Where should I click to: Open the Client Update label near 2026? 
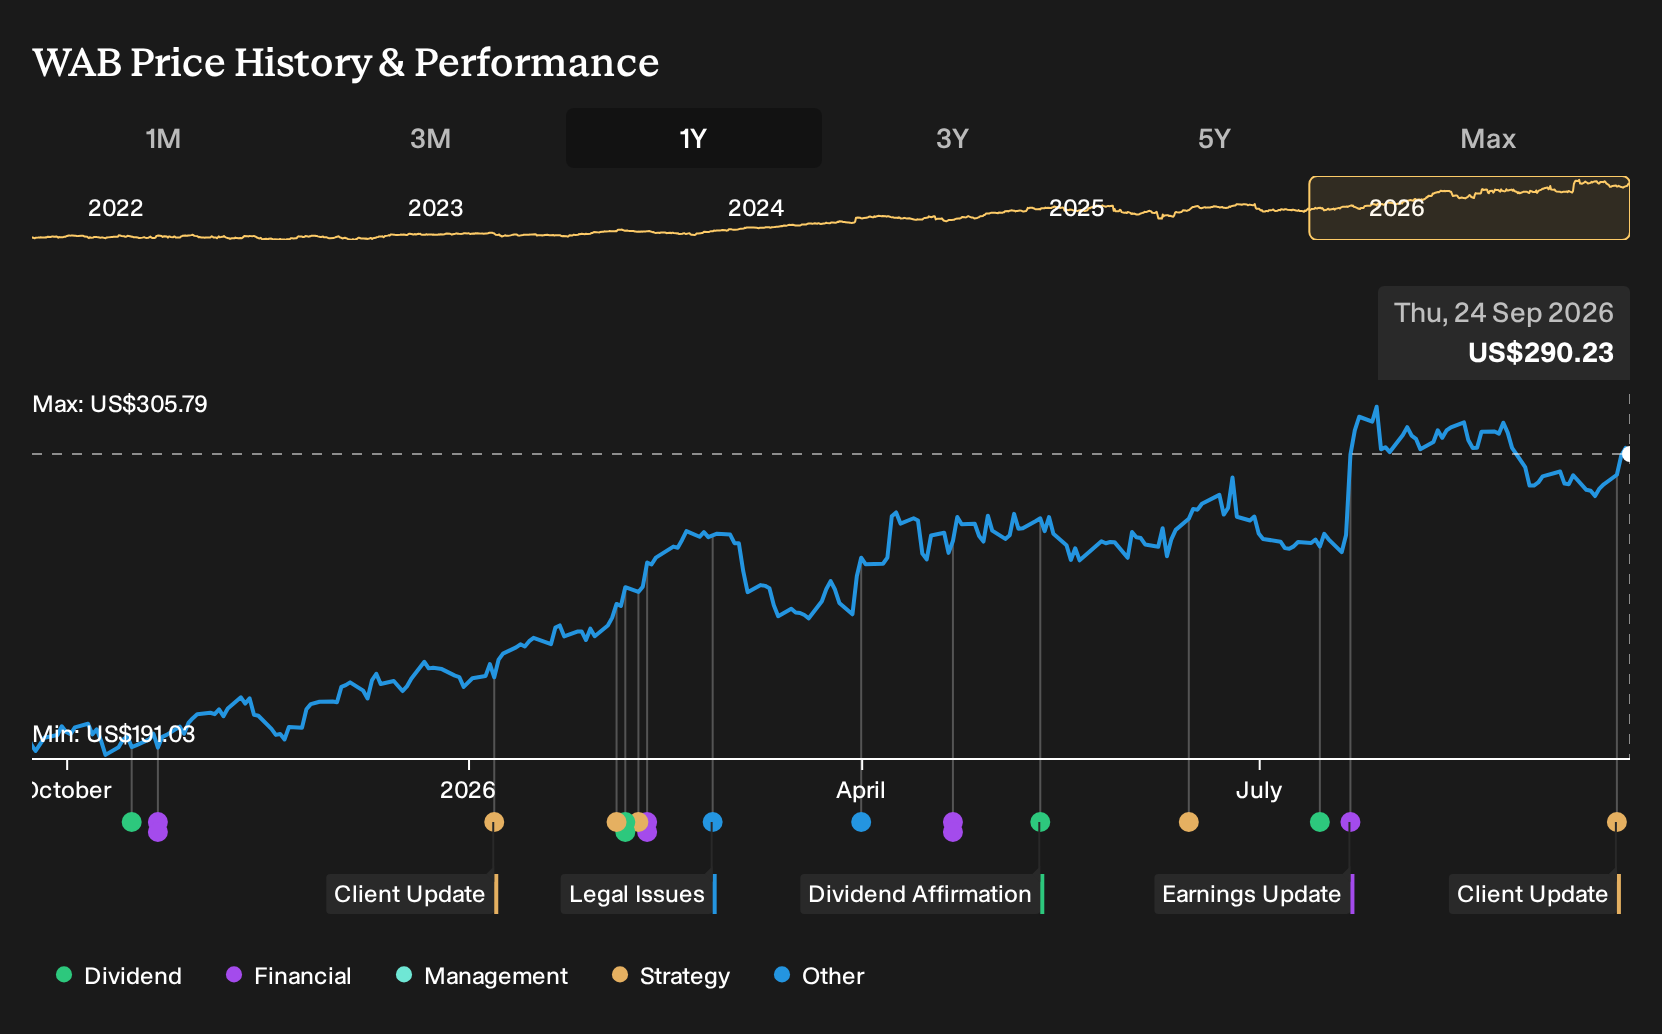[412, 894]
